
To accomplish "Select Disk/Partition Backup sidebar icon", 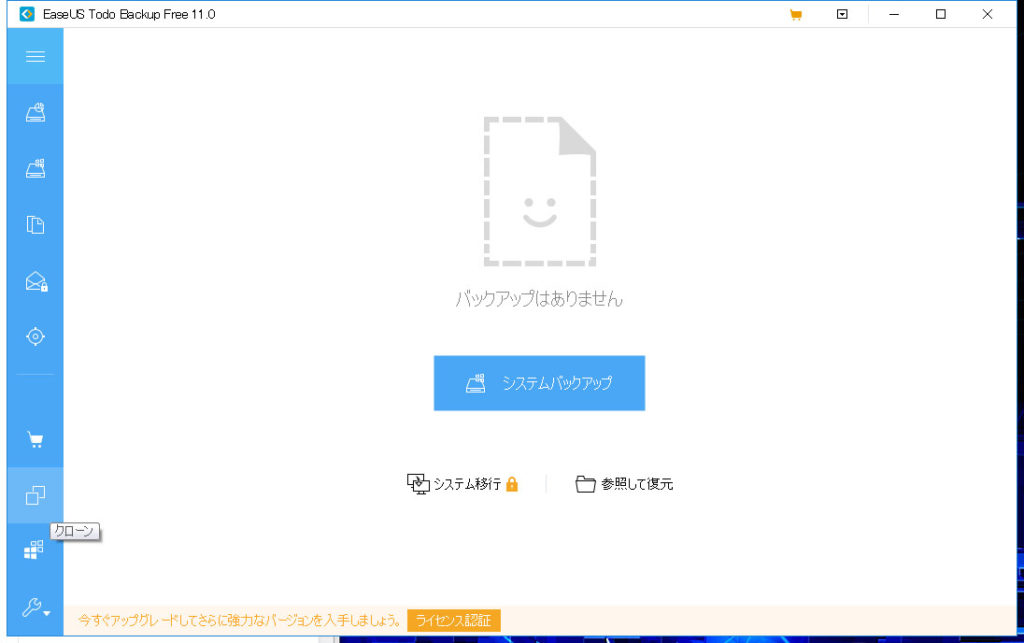I will click(x=35, y=112).
